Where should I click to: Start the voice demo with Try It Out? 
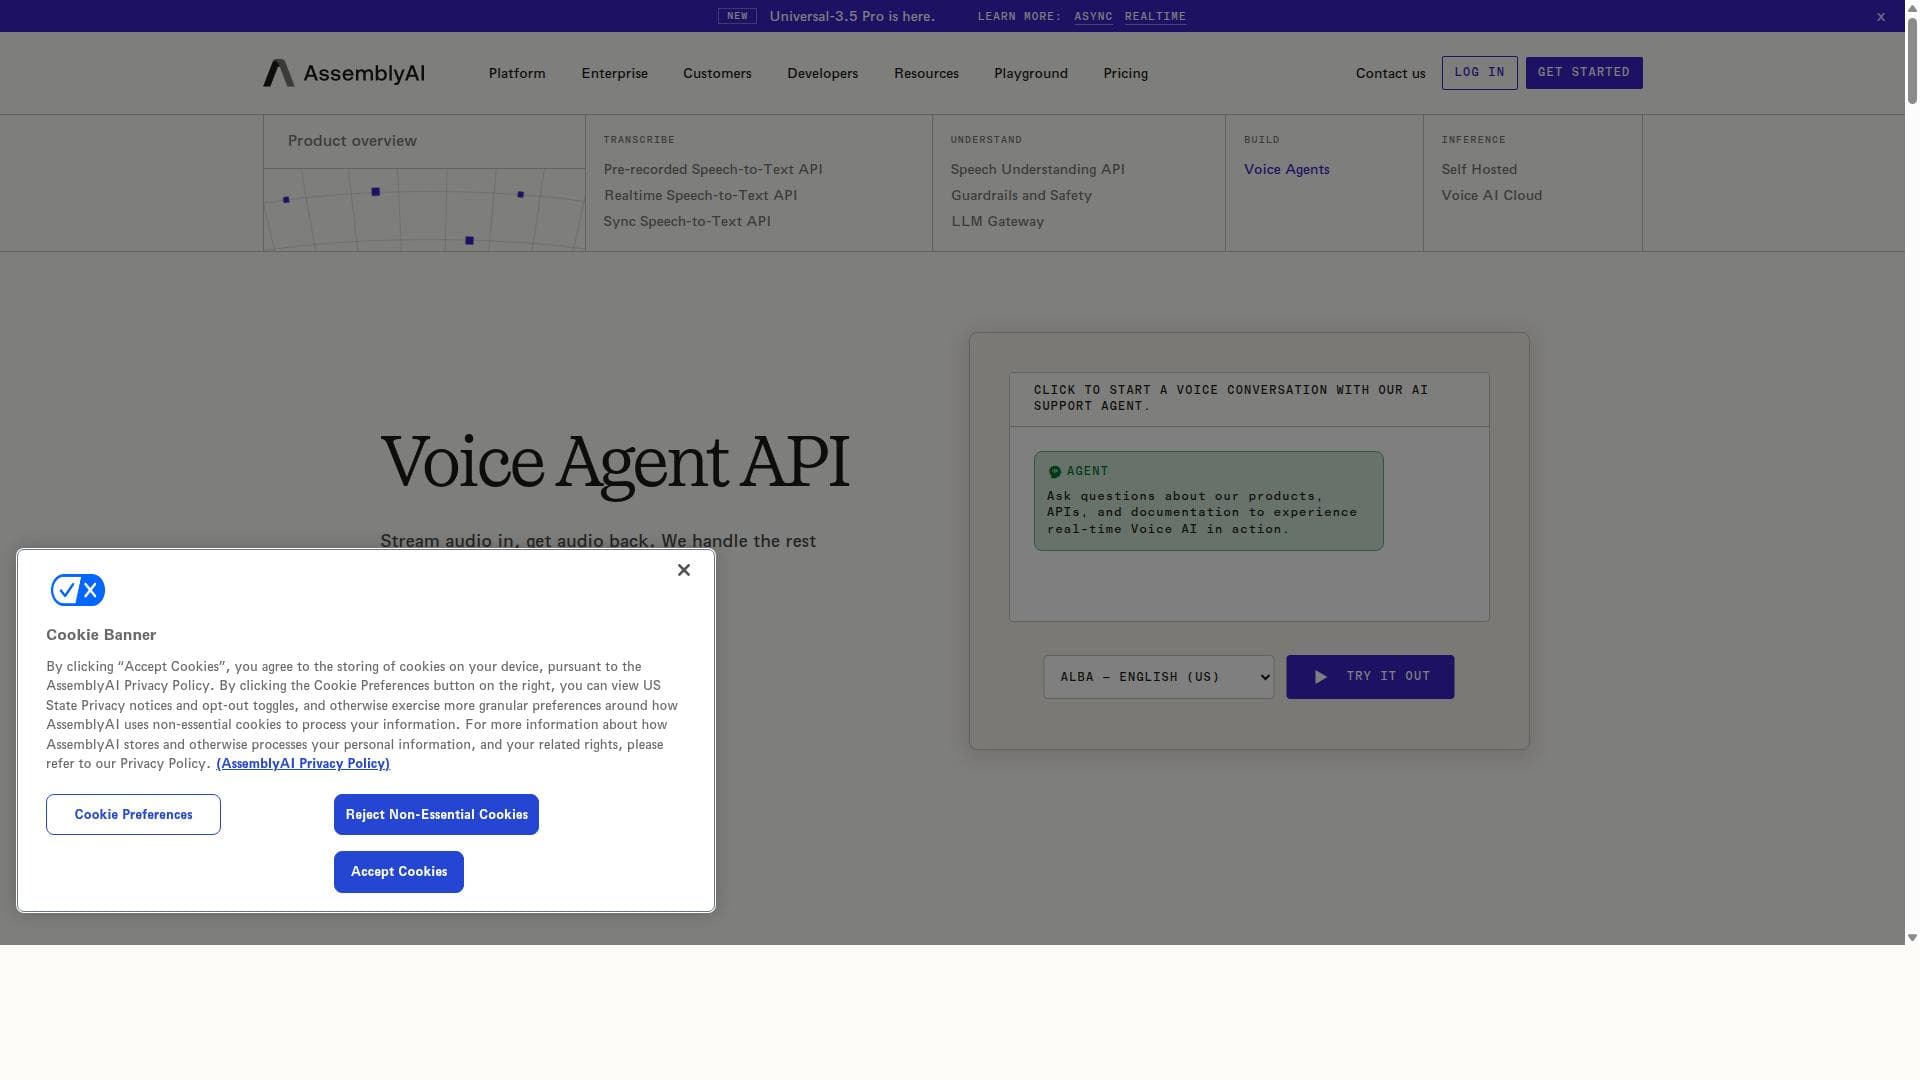[1370, 677]
